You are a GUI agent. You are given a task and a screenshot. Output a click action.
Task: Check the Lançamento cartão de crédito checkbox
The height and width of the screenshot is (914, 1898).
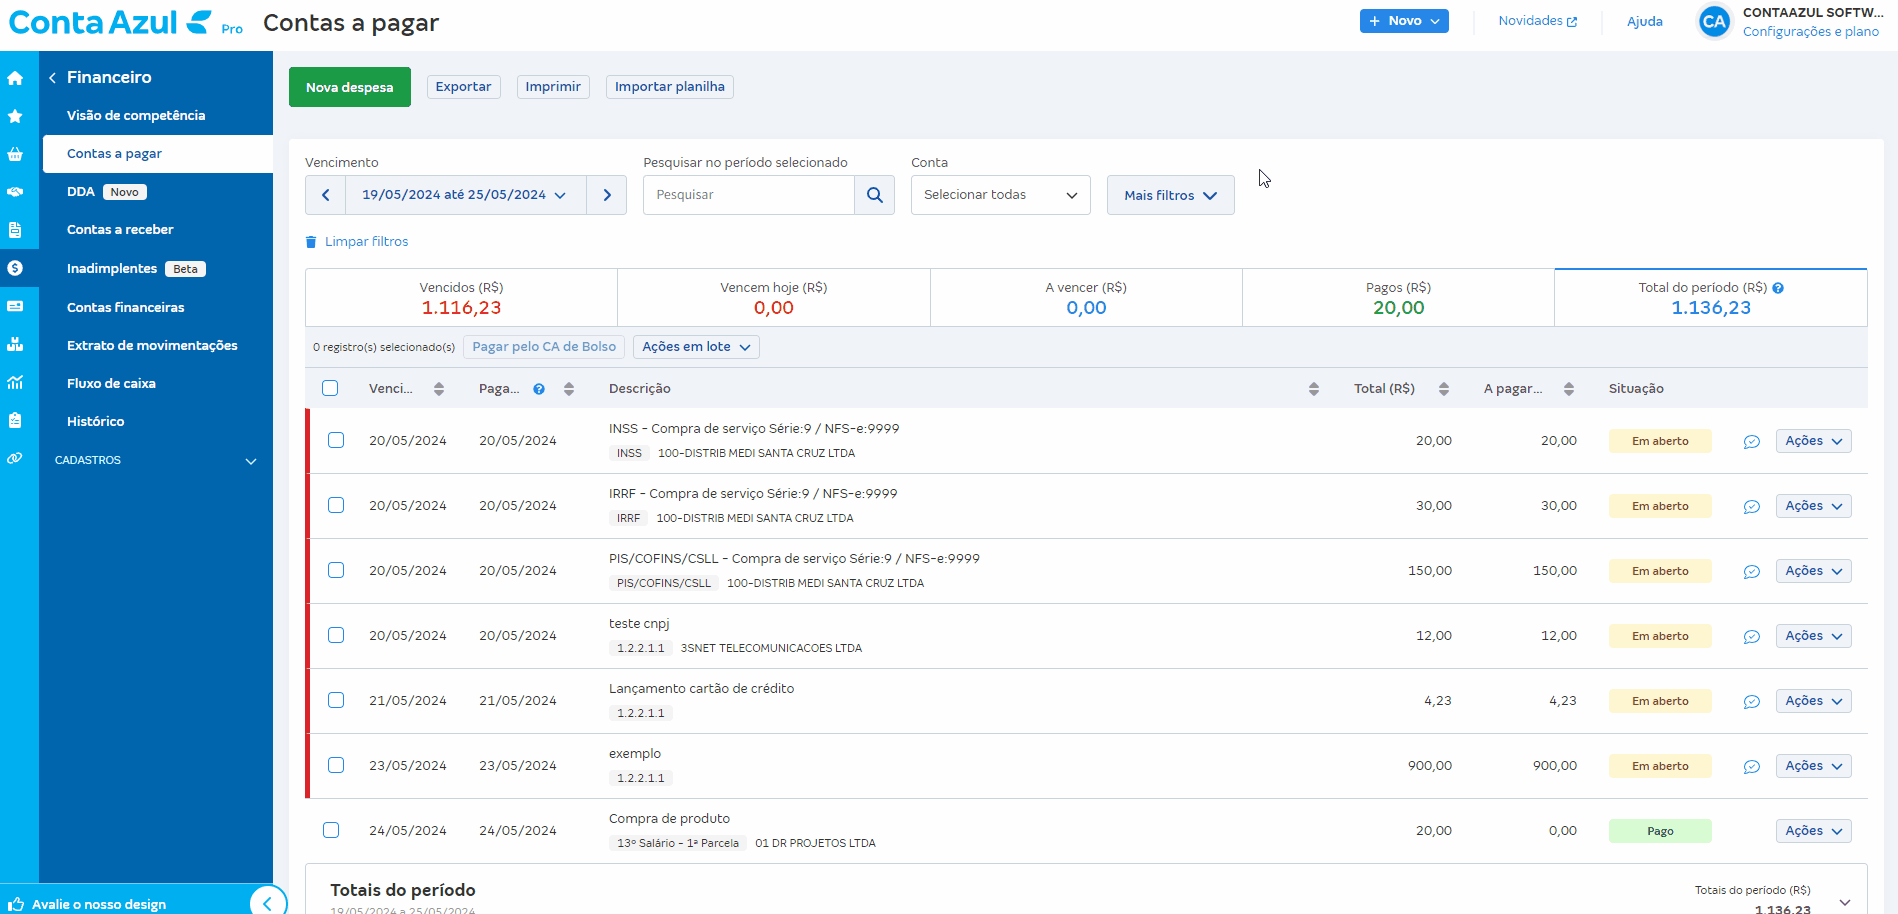click(336, 700)
